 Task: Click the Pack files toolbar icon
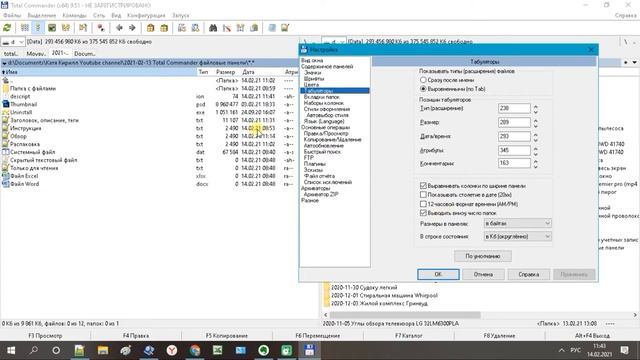point(151,28)
